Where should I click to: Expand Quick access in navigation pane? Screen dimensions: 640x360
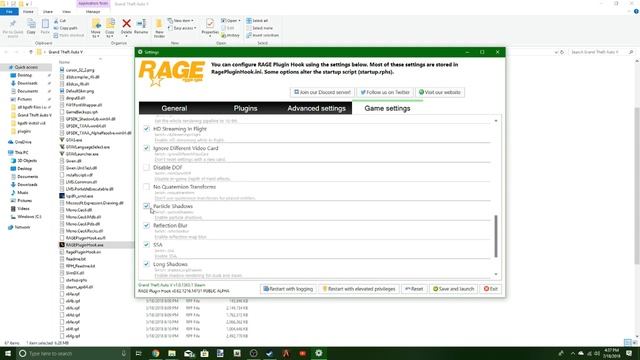click(26, 67)
